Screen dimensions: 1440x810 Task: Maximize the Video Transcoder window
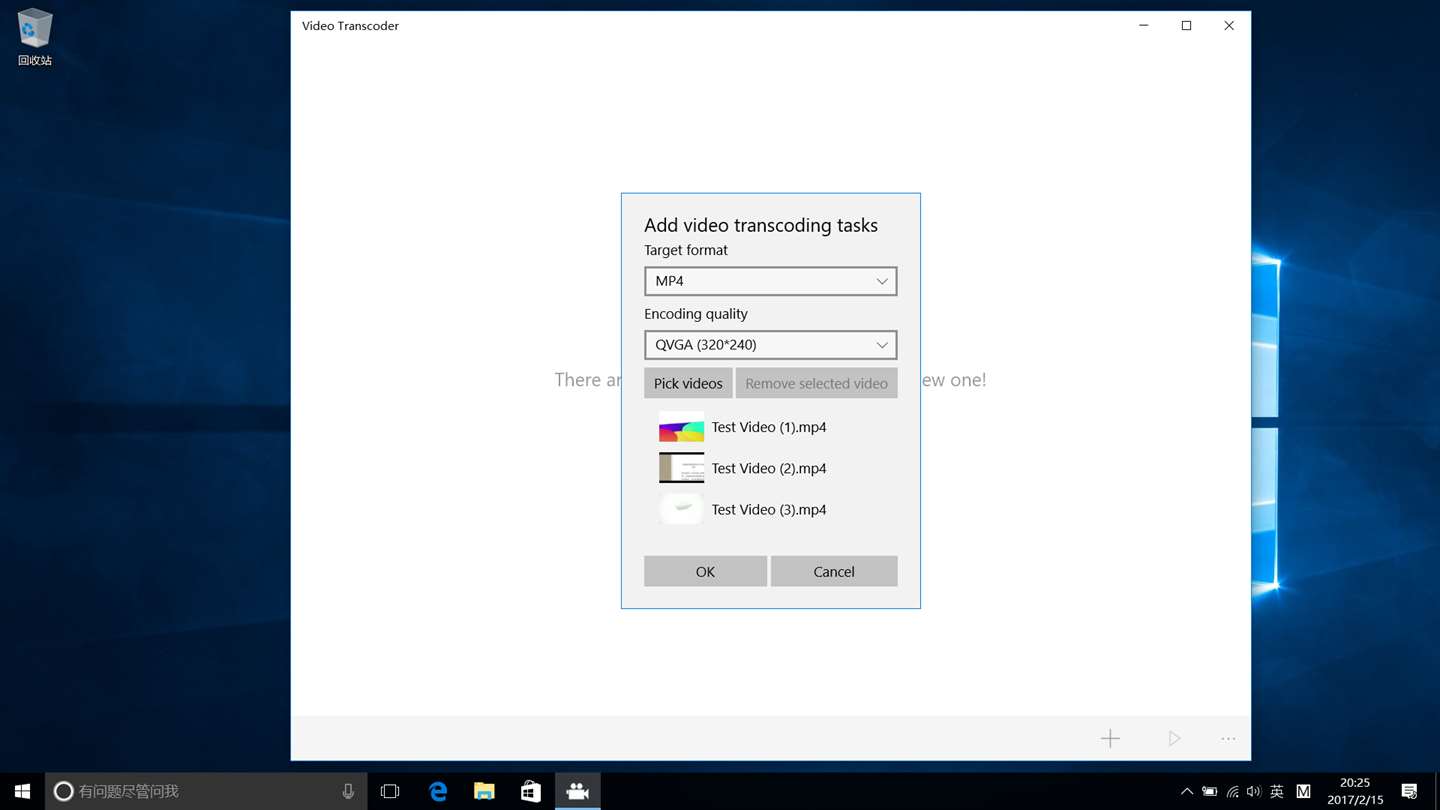click(x=1186, y=26)
